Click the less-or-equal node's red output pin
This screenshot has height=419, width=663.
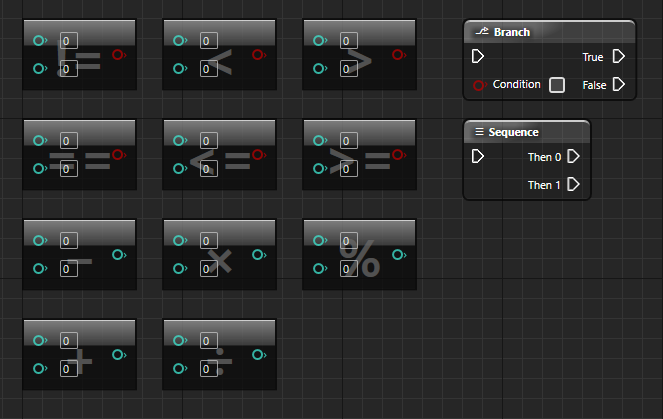tap(259, 155)
